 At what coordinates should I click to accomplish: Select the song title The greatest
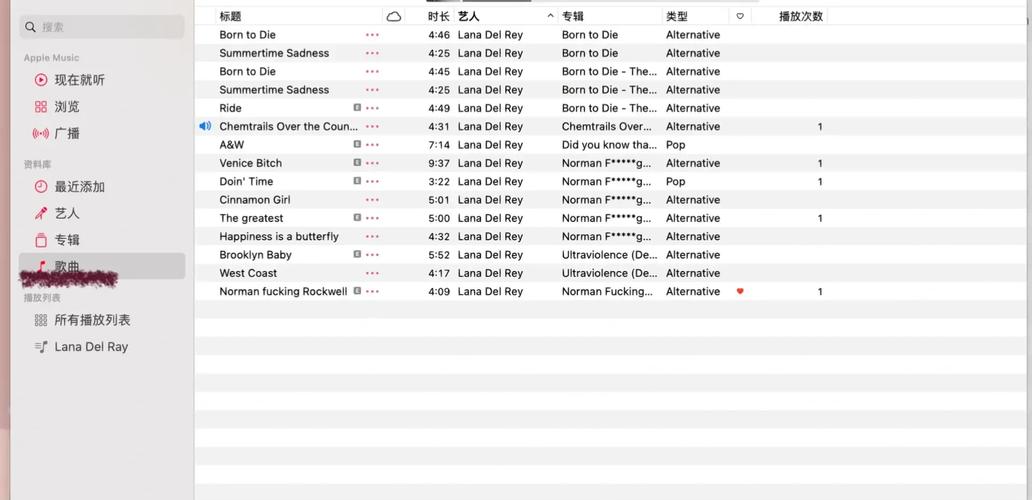point(251,218)
